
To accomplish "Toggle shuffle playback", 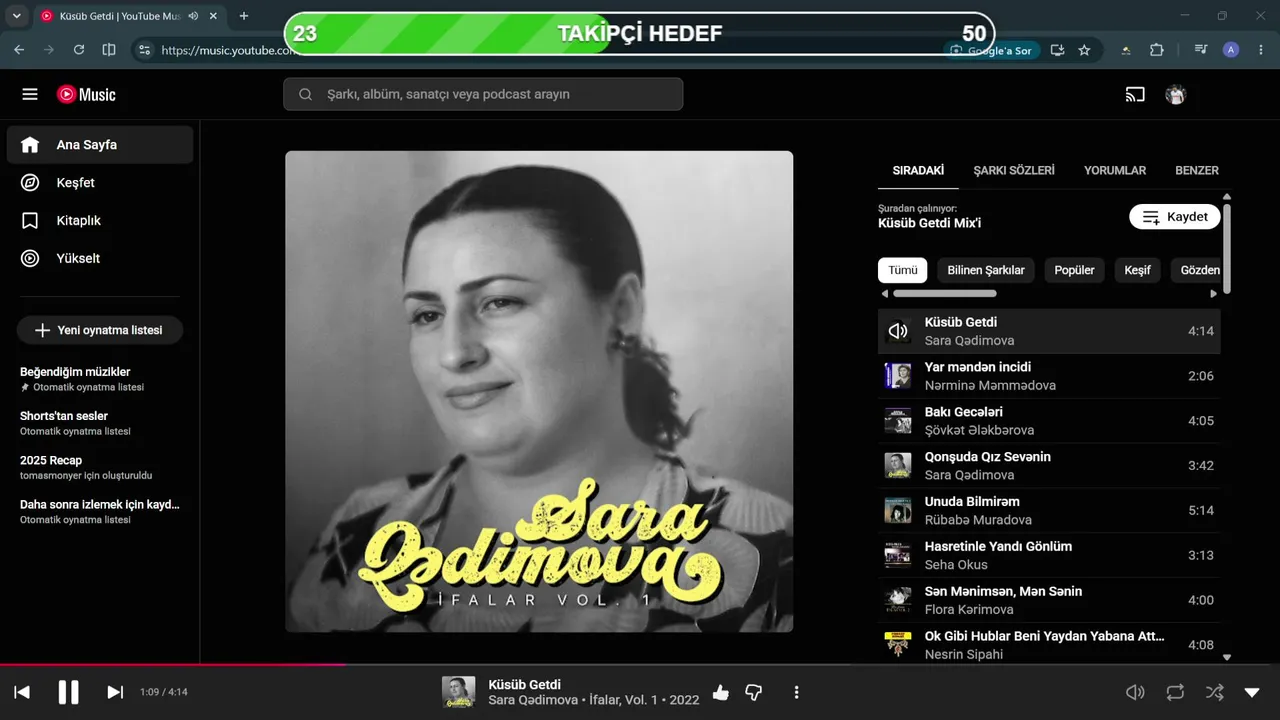I will tap(1214, 692).
